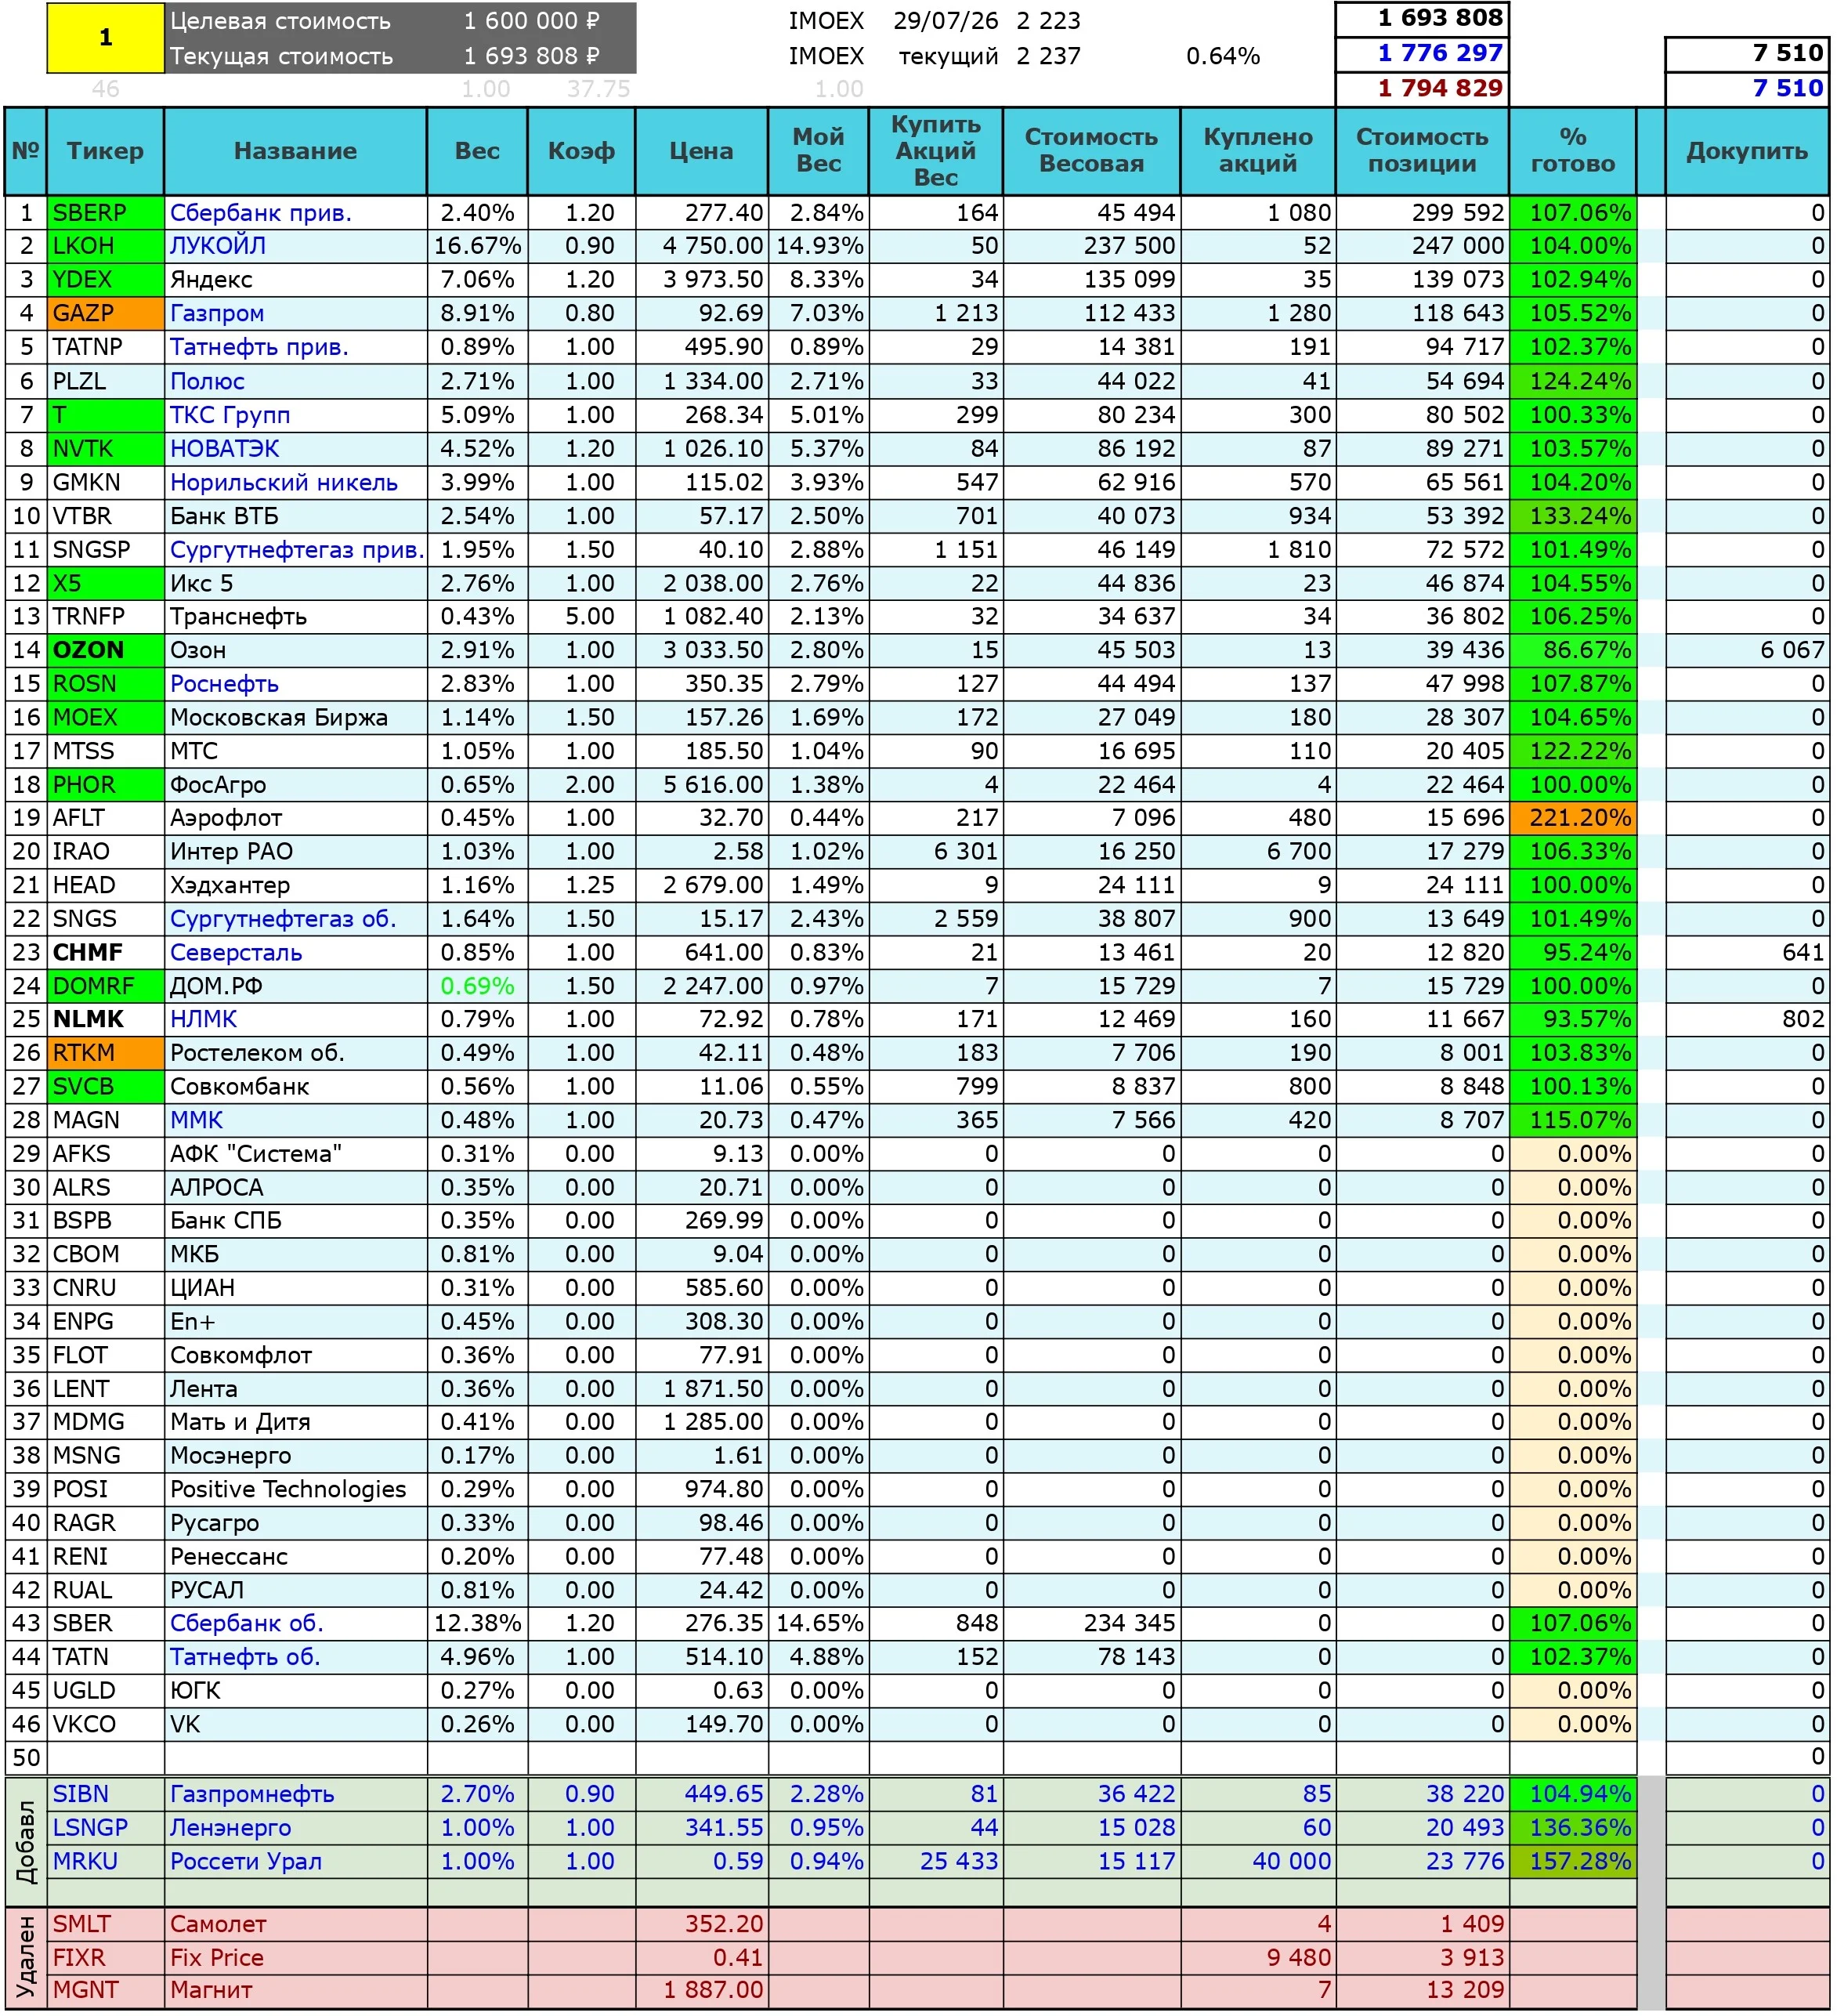1837x2016 pixels.
Task: Select the 'Коэф' column header
Action: (x=581, y=151)
